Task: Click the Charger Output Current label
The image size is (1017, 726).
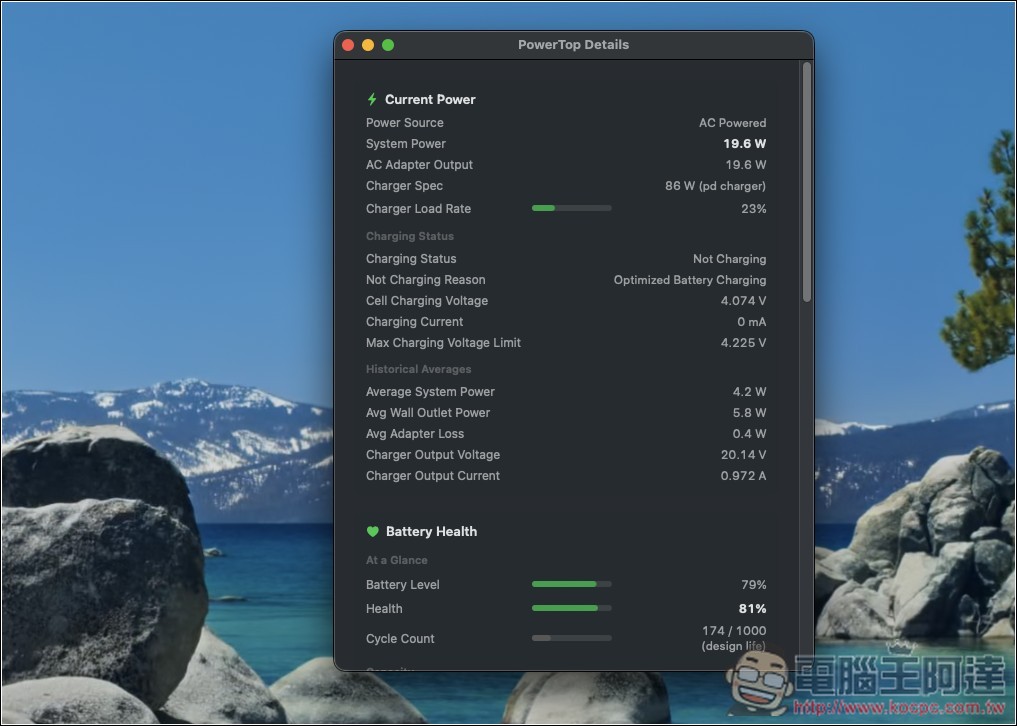Action: pyautogui.click(x=433, y=476)
